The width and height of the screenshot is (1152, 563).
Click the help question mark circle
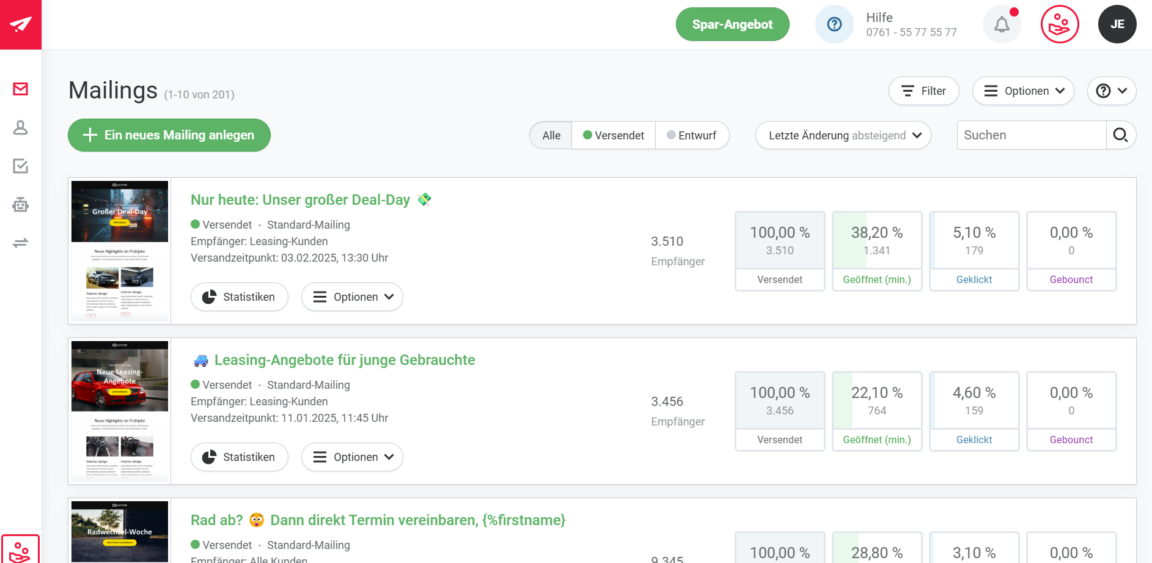(834, 24)
